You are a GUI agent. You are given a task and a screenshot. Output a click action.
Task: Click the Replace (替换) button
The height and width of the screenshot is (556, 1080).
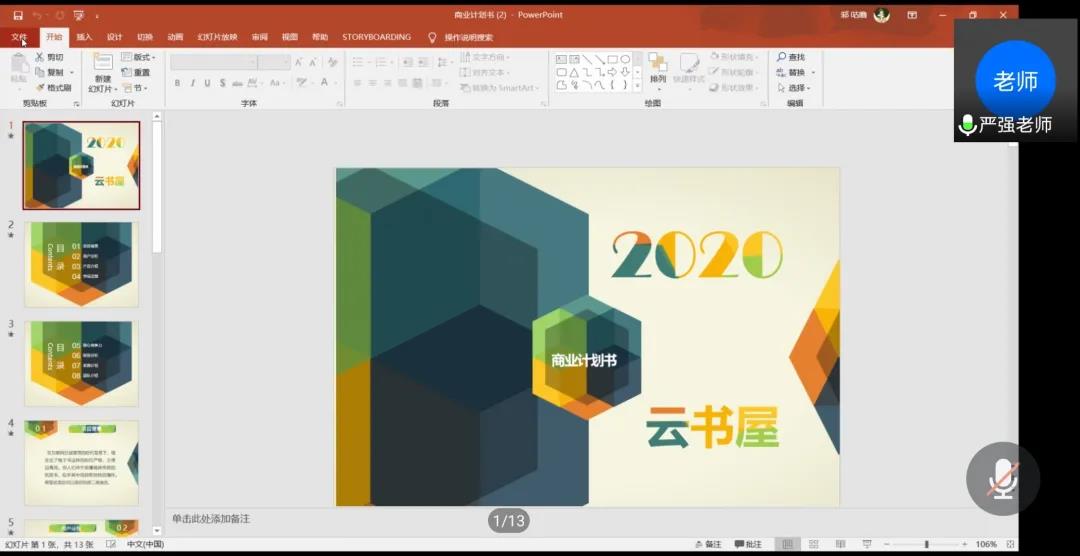(x=795, y=73)
